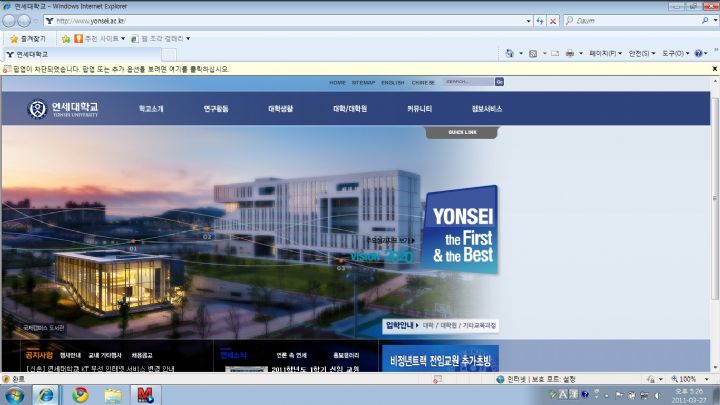This screenshot has width=720, height=405.
Task: Open the address bar history dropdown arrow
Action: [x=529, y=21]
